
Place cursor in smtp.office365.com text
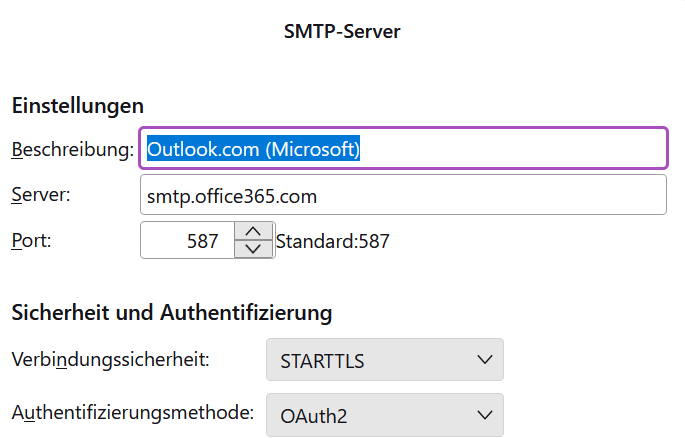click(x=232, y=196)
